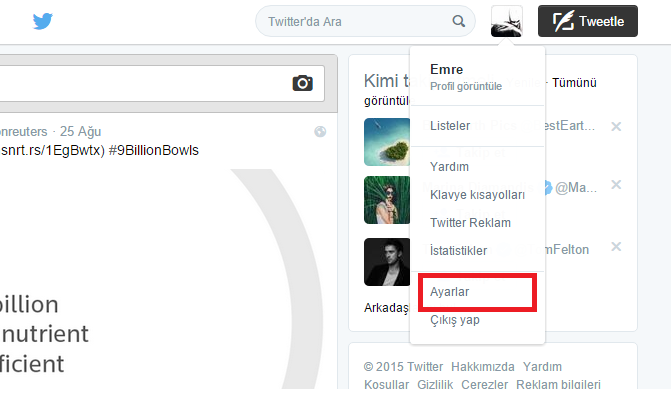Image resolution: width=671 pixels, height=393 pixels.
Task: Click the globe icon on the tweet
Action: [x=320, y=131]
